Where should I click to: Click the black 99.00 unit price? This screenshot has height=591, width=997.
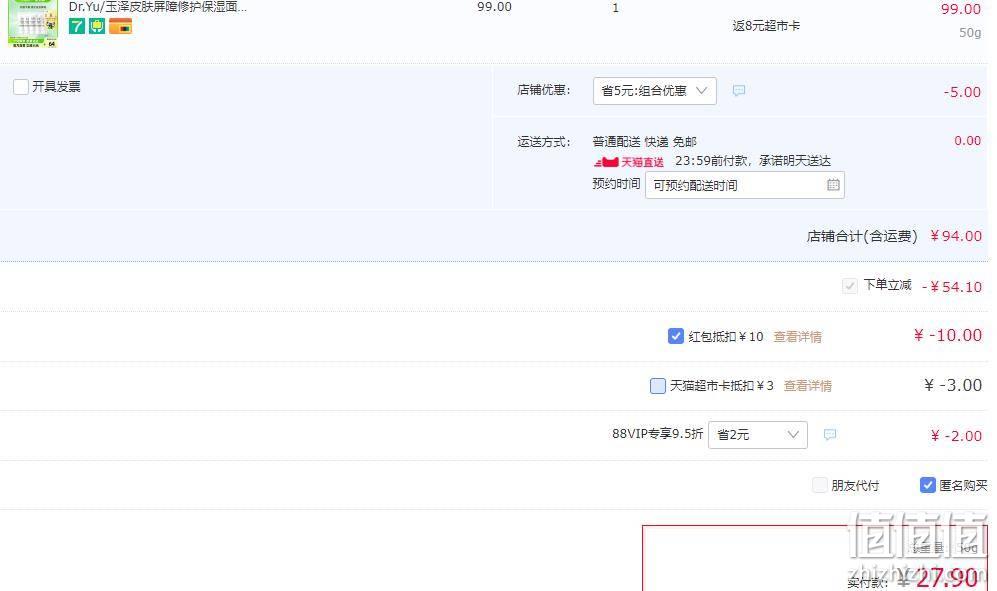494,7
